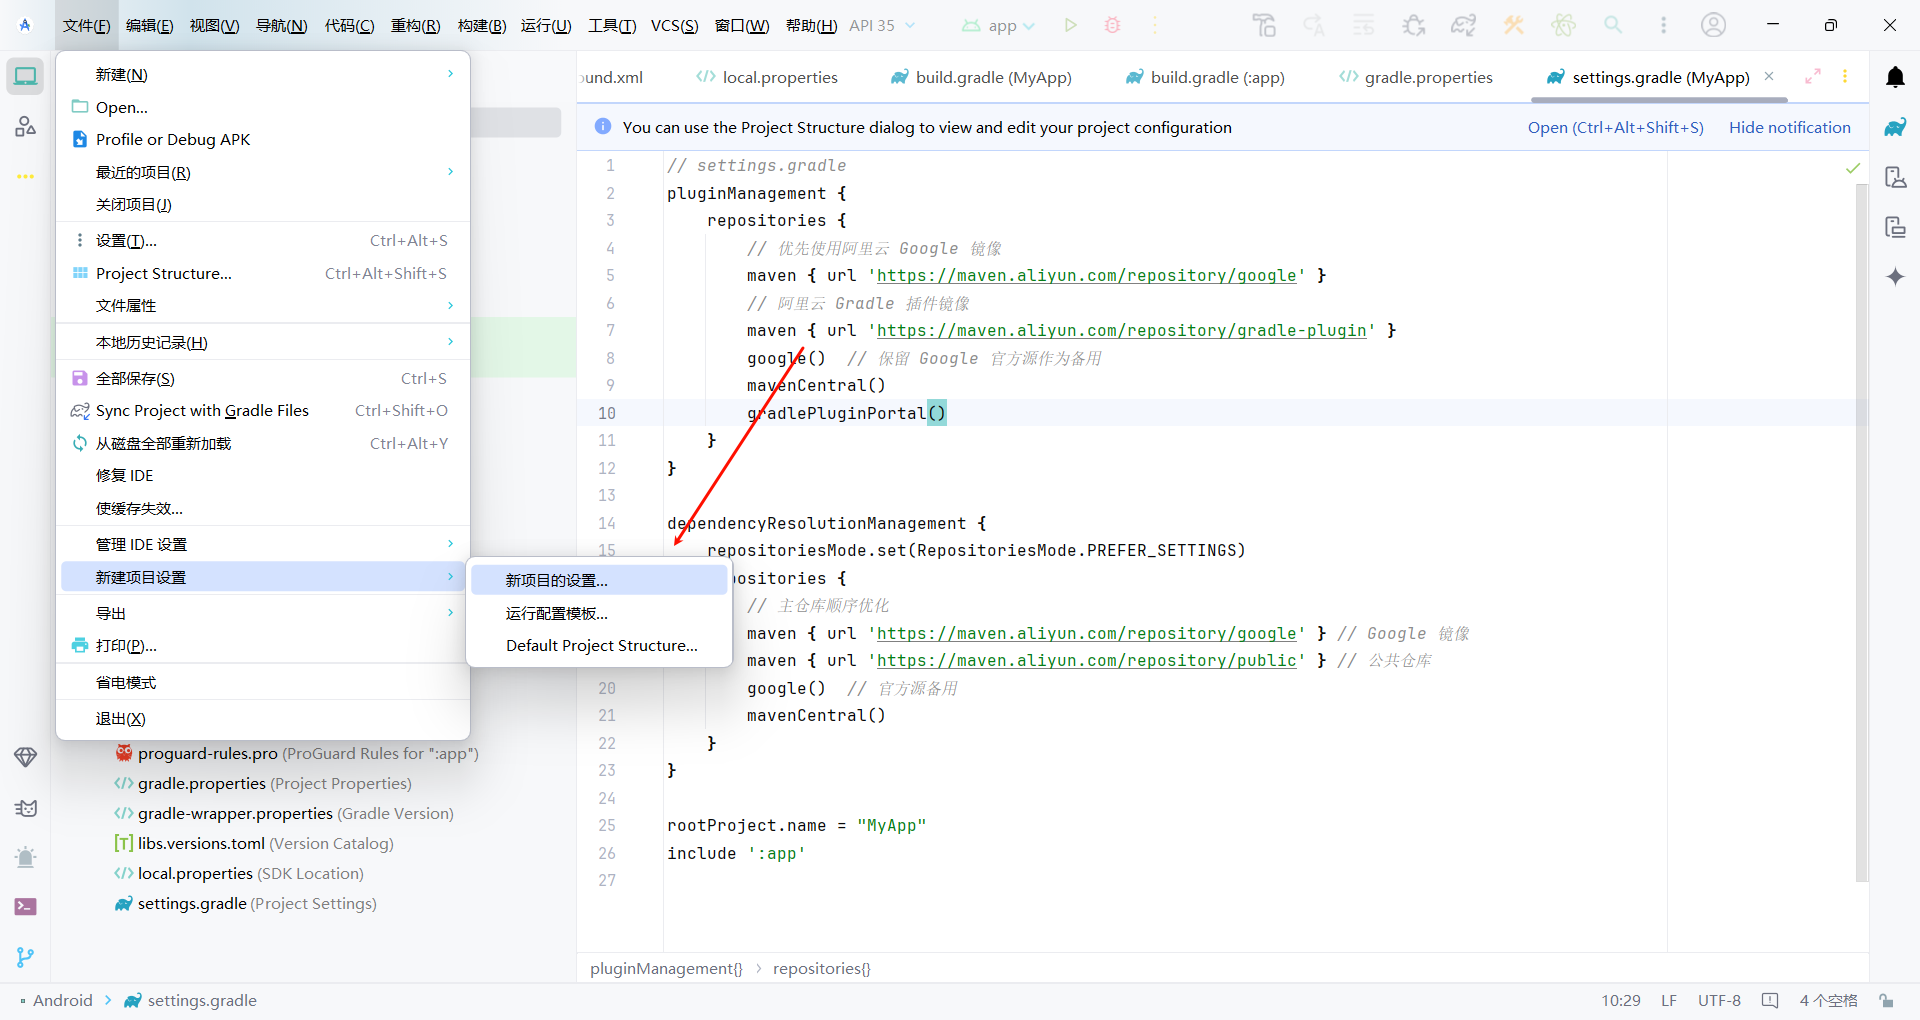The image size is (1920, 1020).
Task: Open the Terminal tool window
Action: 26,906
